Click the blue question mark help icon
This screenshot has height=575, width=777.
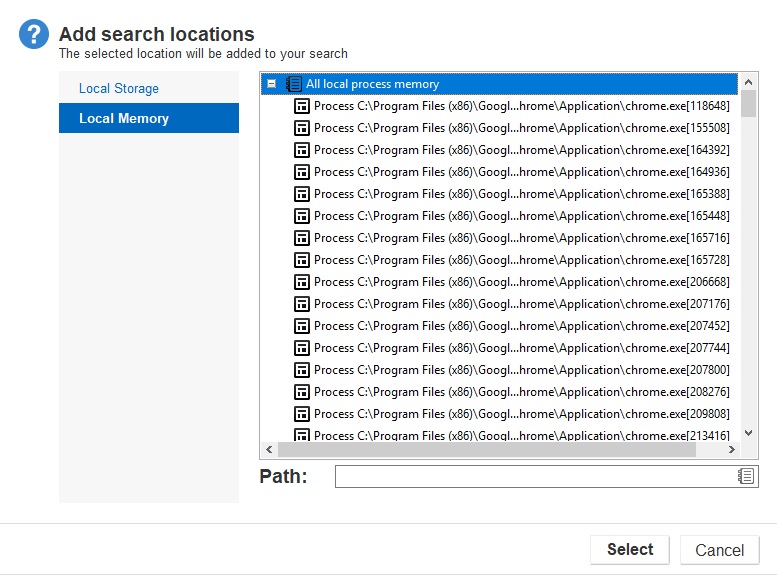(34, 35)
